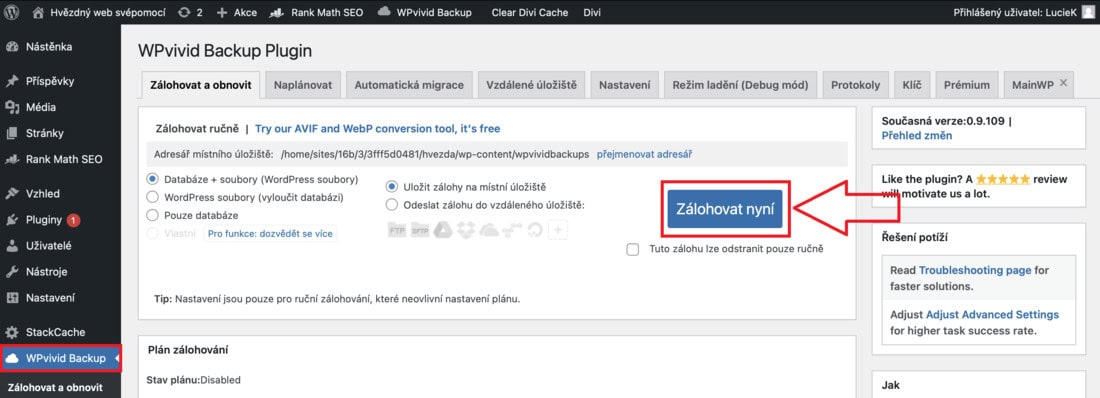
Task: Choose 'Odeslat zálohu do vzdáleného úložiště' radio
Action: (392, 205)
